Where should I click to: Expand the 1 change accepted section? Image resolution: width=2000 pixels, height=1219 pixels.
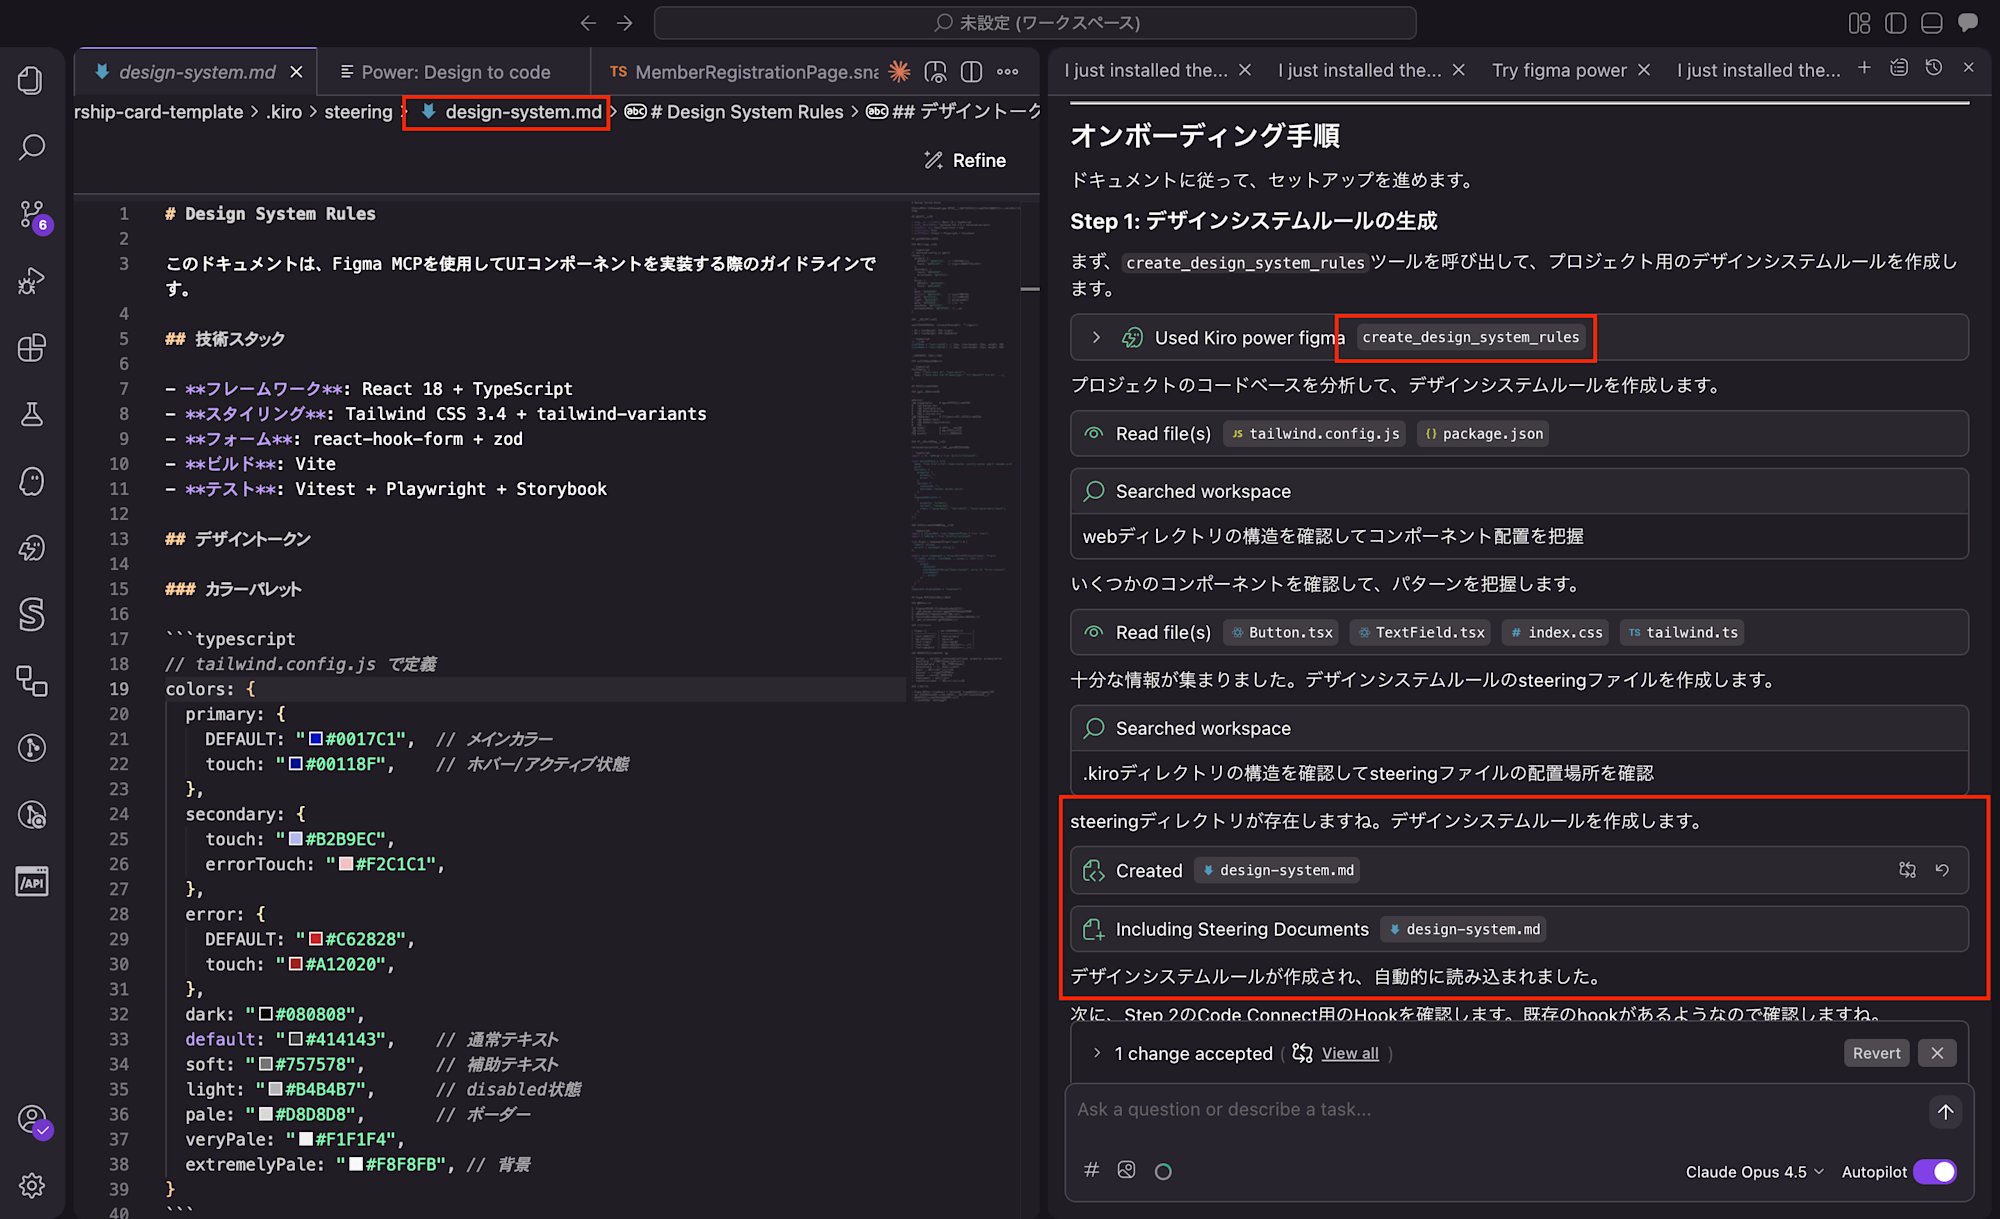click(1095, 1053)
